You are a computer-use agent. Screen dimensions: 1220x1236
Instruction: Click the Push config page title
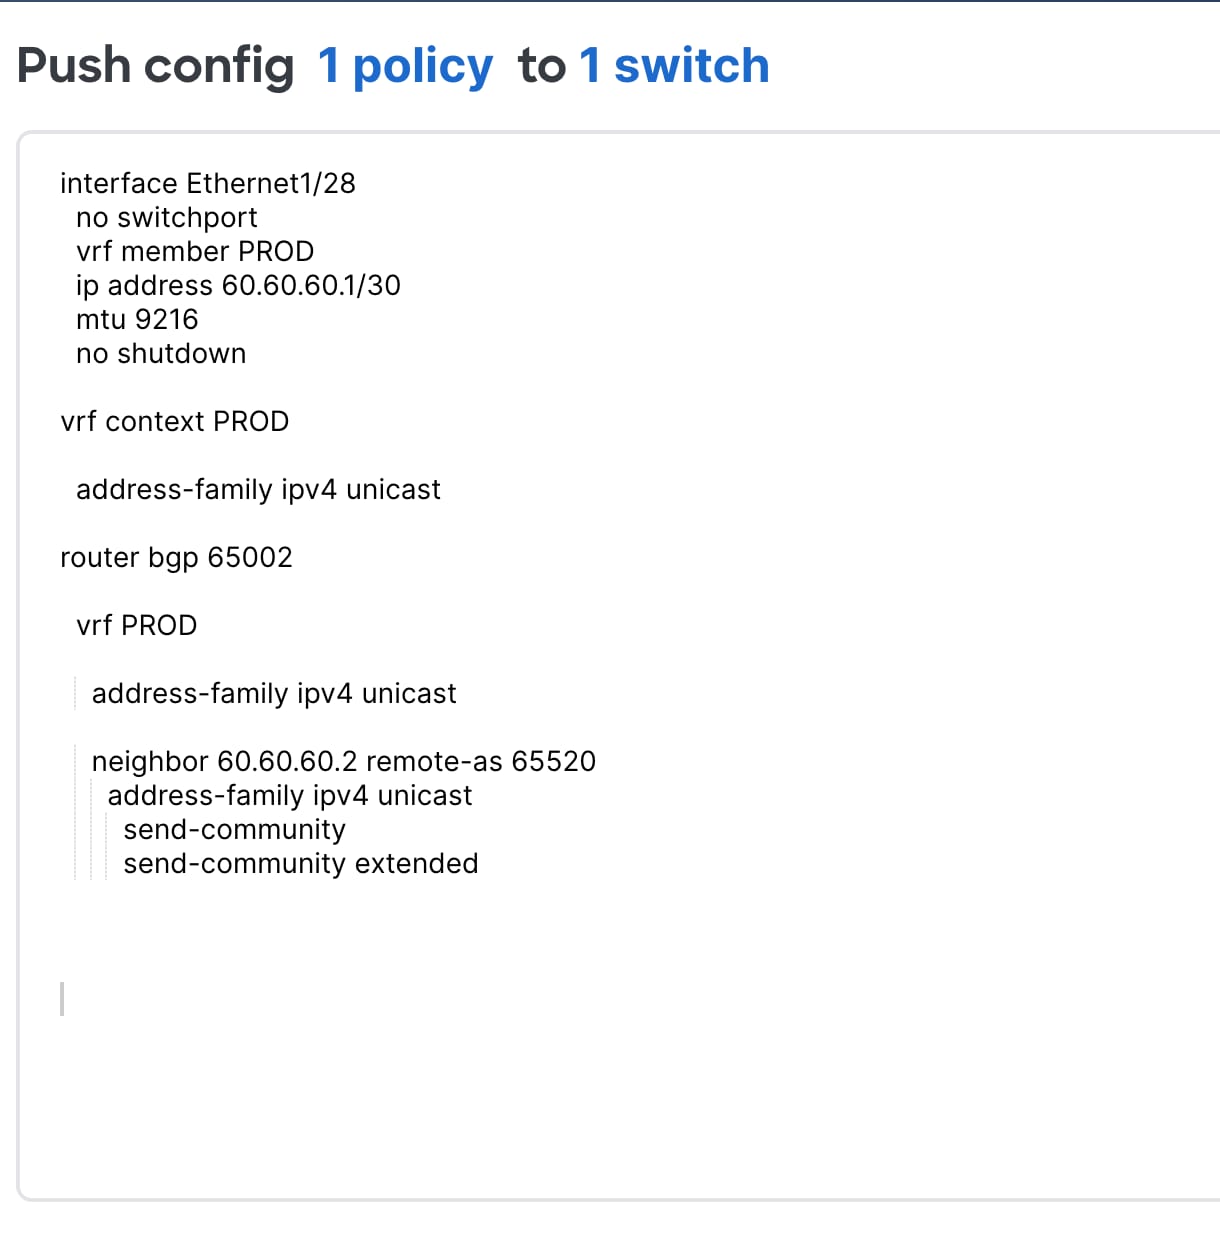[154, 66]
